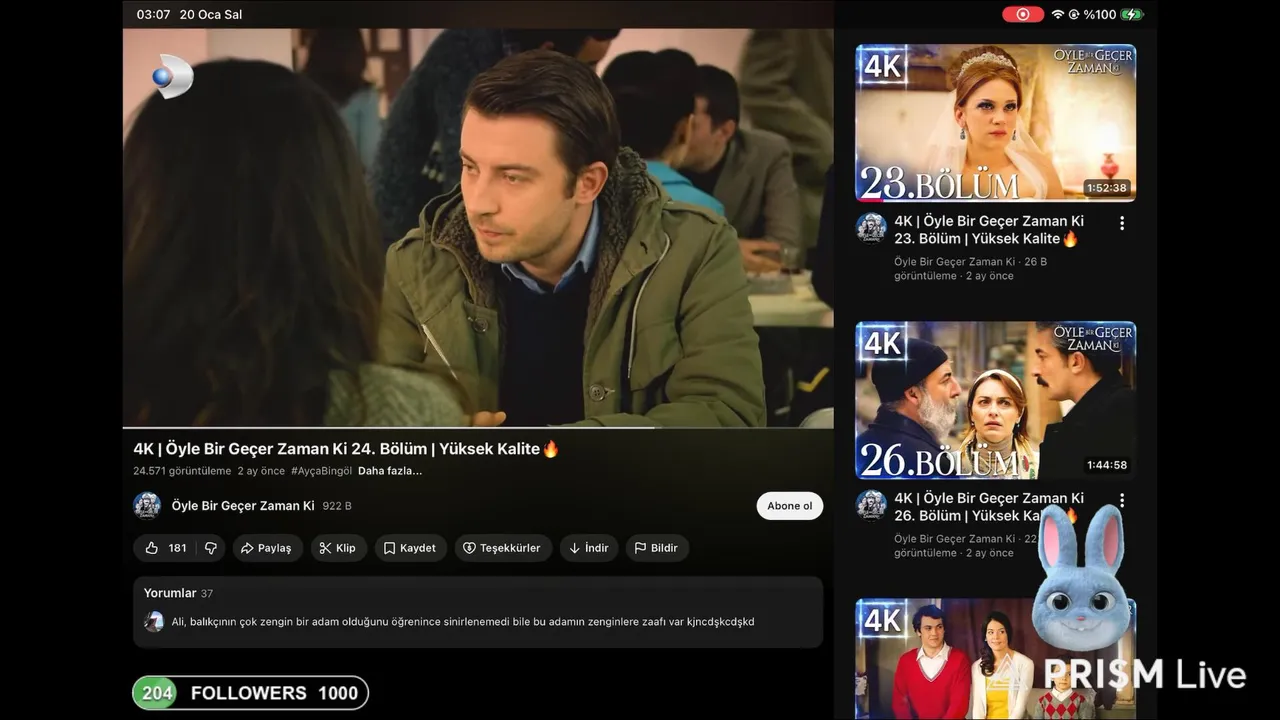Tap the screen recording indicator in status bar
The width and height of the screenshot is (1280, 720).
coord(1023,14)
